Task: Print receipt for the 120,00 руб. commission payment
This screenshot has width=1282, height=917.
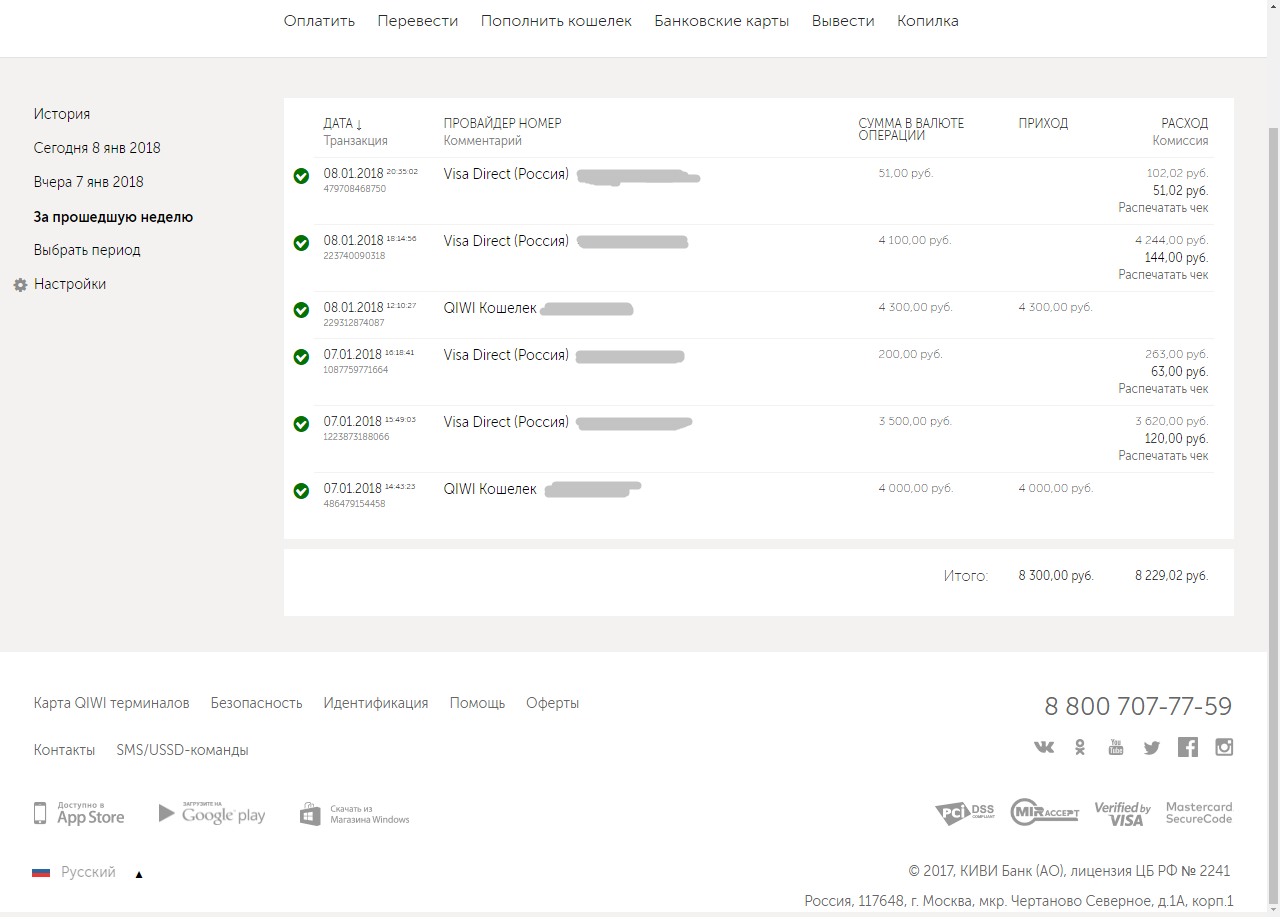Action: coord(1163,456)
